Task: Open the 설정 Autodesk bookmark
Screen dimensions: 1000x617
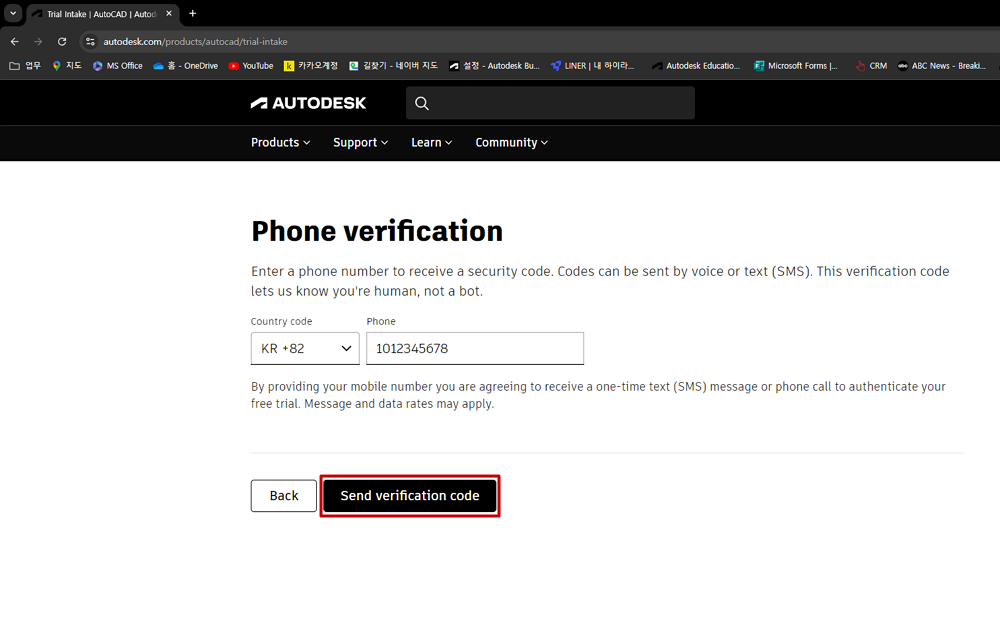Action: point(494,66)
